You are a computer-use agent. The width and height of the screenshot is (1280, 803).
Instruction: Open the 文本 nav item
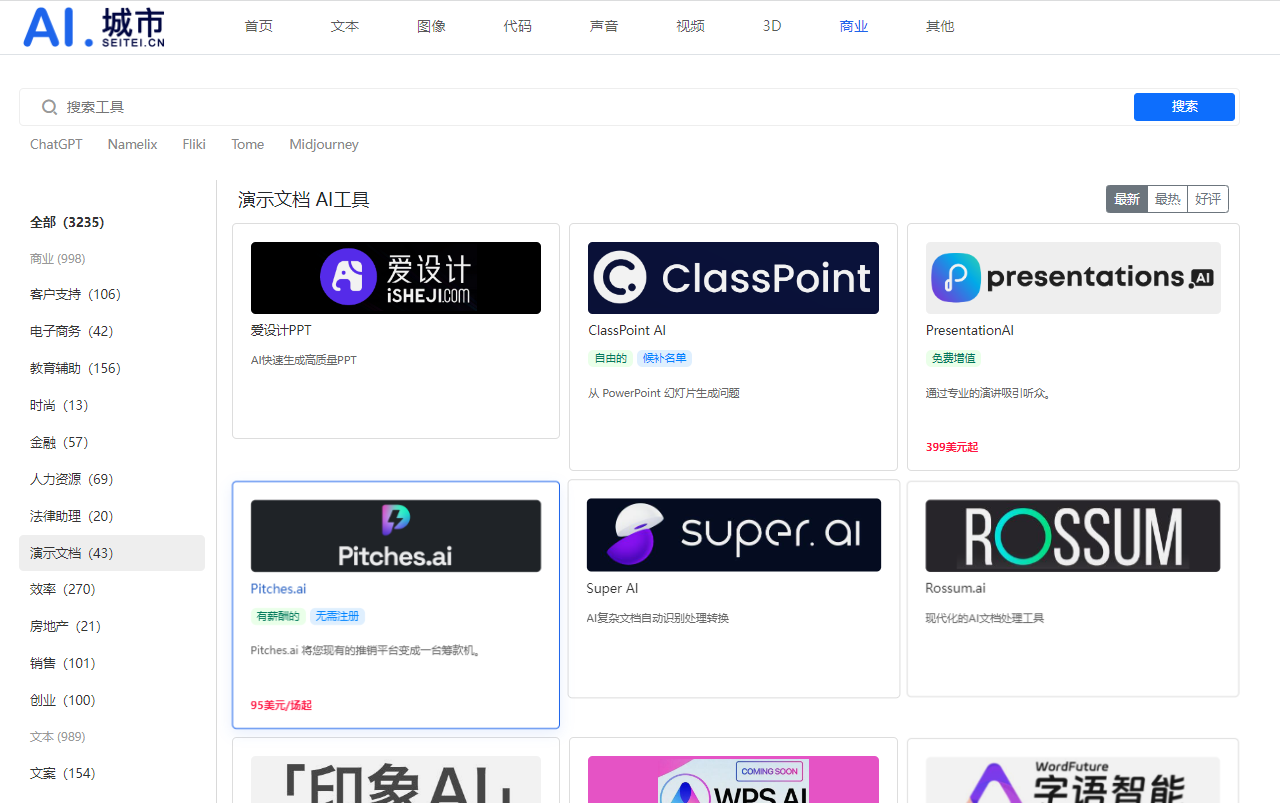[x=345, y=26]
